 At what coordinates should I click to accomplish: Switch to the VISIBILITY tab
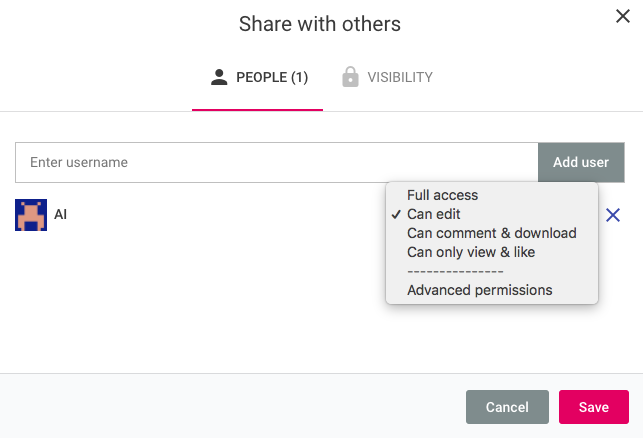pos(388,77)
